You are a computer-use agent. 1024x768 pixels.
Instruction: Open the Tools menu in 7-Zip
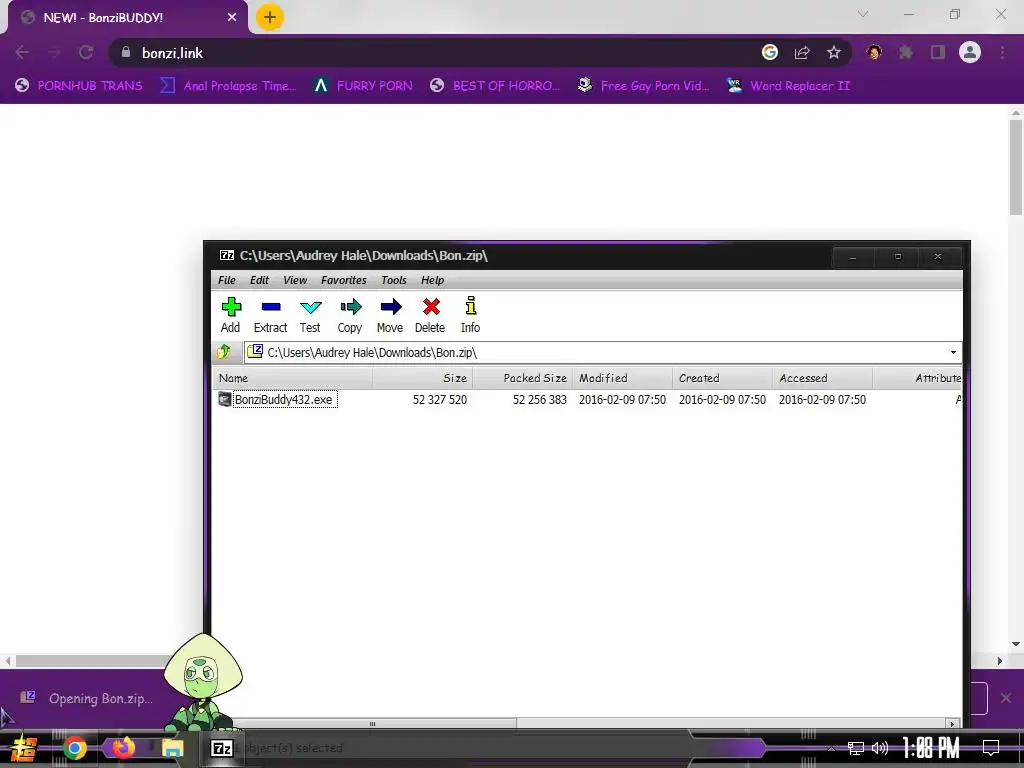394,280
